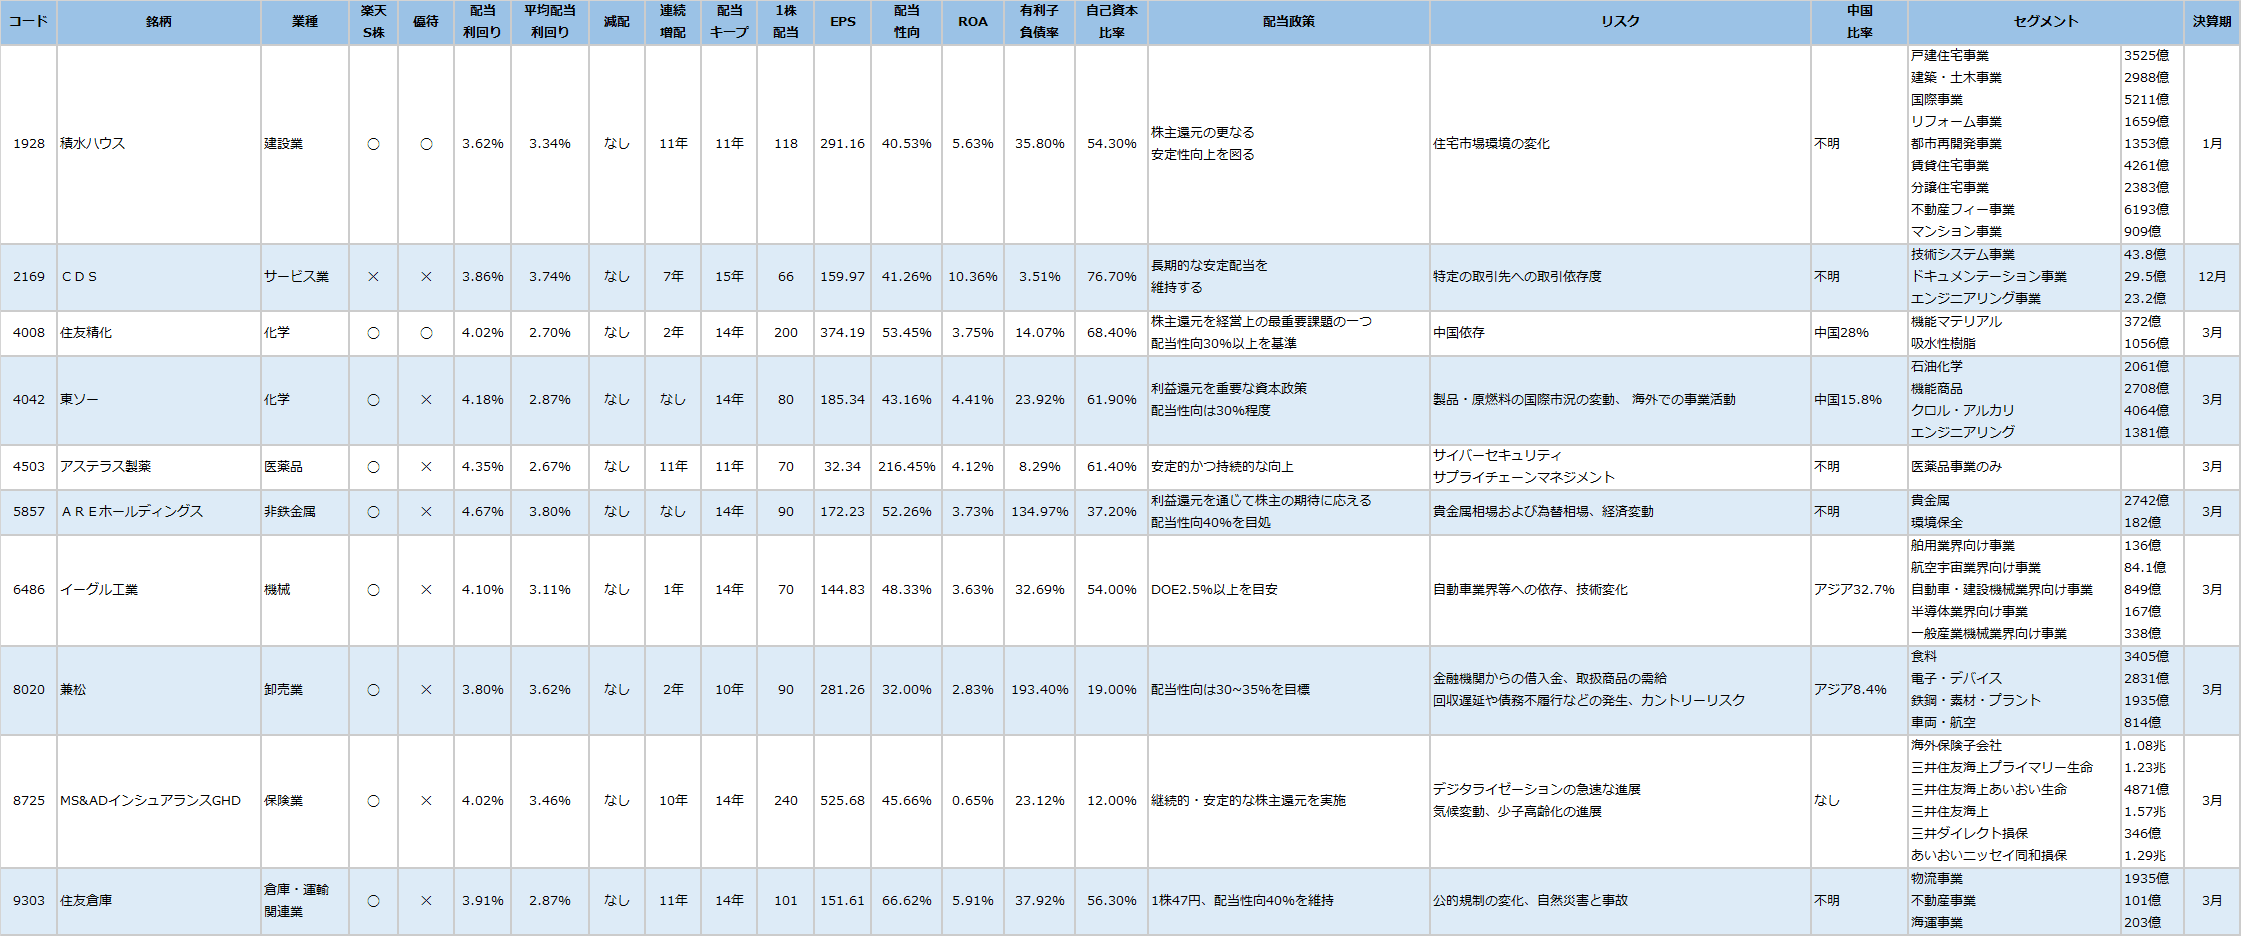Click the 216.45% payout ratio cell

(906, 467)
